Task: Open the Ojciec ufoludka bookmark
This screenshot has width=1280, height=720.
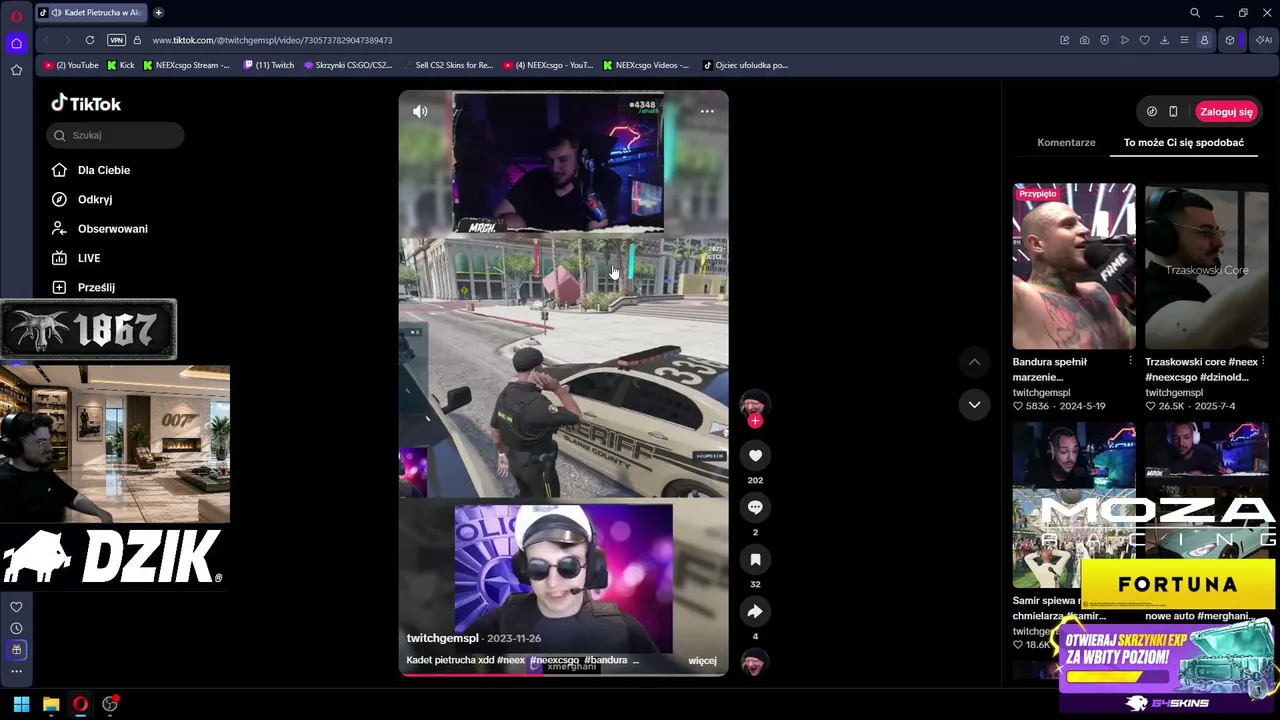Action: (x=745, y=65)
